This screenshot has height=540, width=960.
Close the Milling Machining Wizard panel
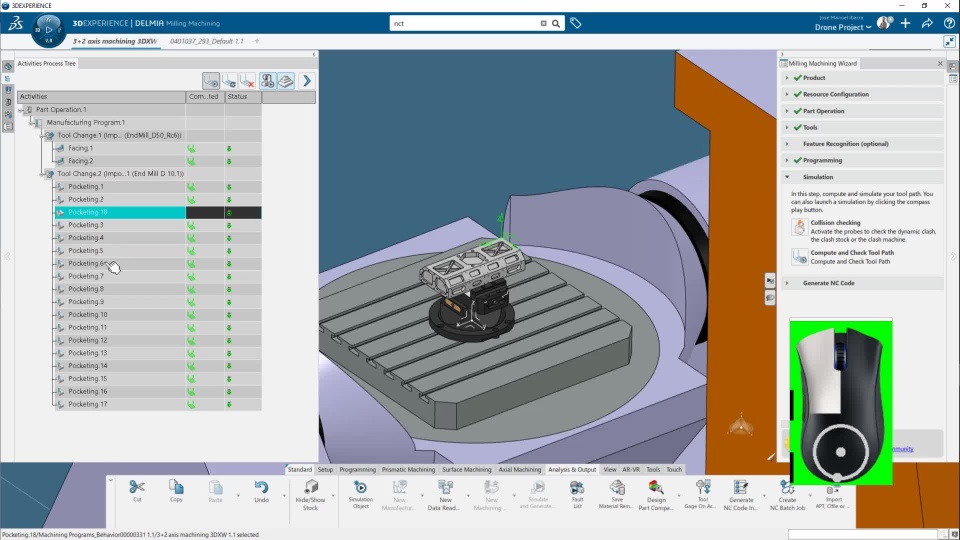click(940, 63)
